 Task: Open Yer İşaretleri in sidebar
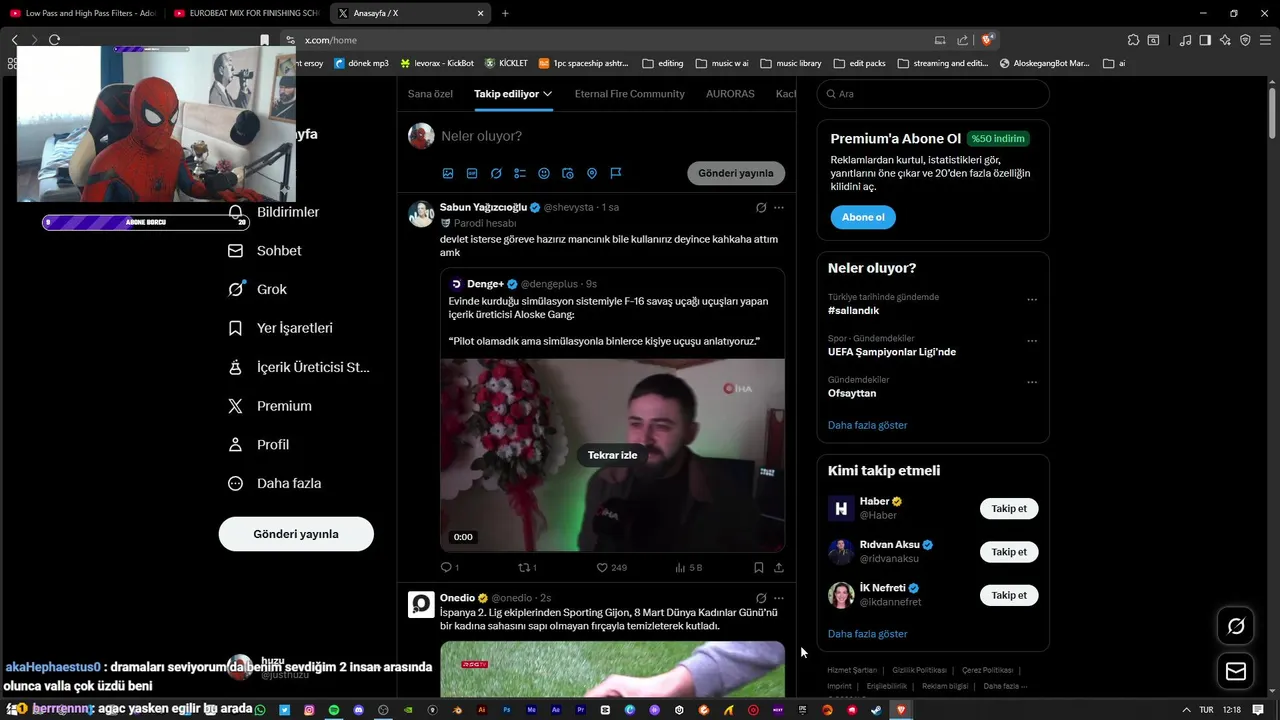click(x=281, y=328)
